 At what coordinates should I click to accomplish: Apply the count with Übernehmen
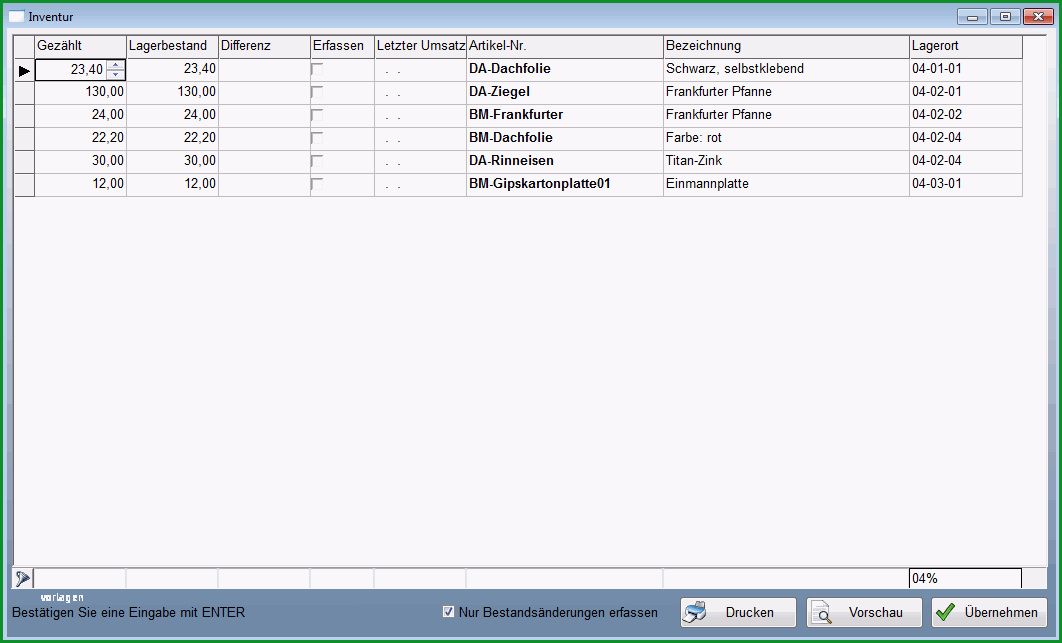pyautogui.click(x=990, y=613)
